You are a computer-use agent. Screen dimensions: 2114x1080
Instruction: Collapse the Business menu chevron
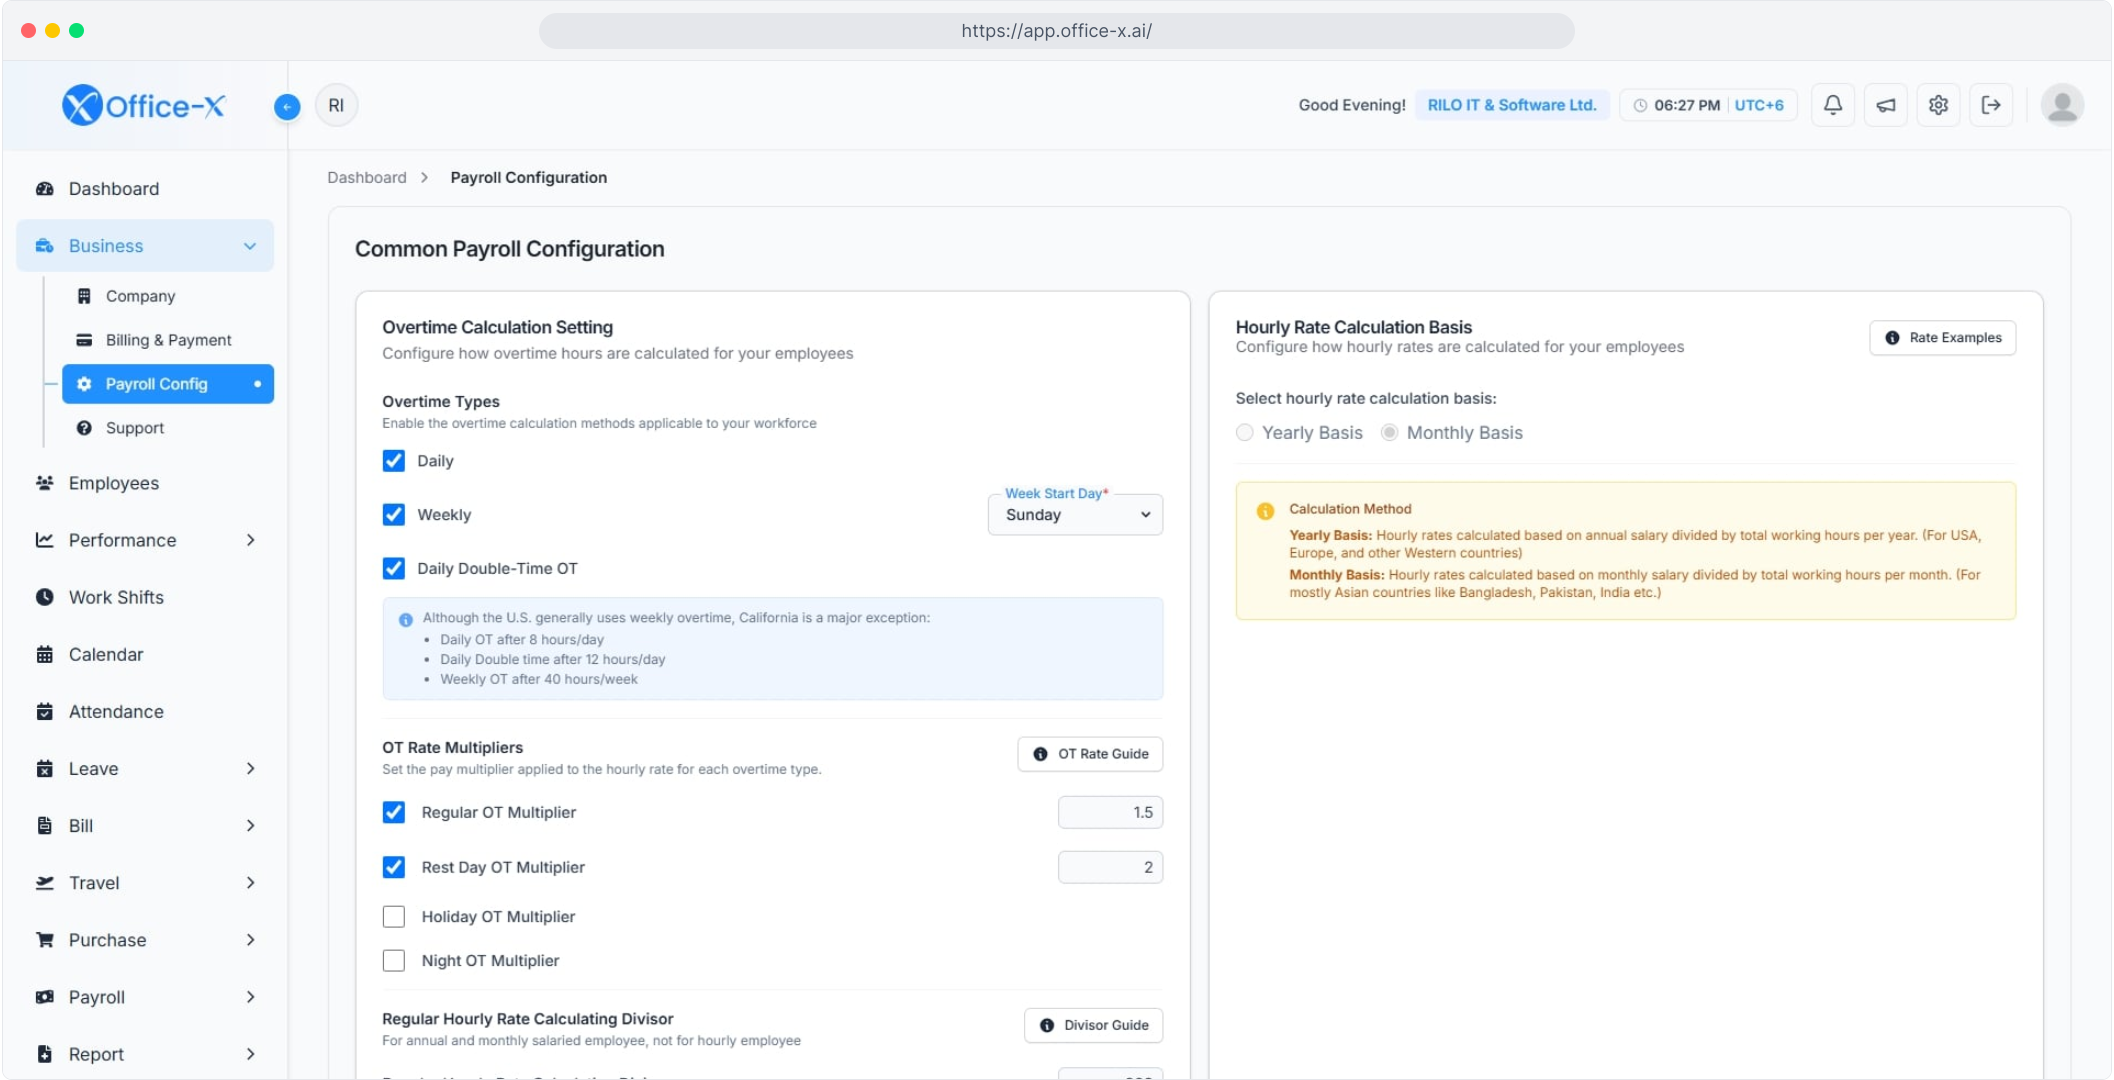pyautogui.click(x=250, y=246)
